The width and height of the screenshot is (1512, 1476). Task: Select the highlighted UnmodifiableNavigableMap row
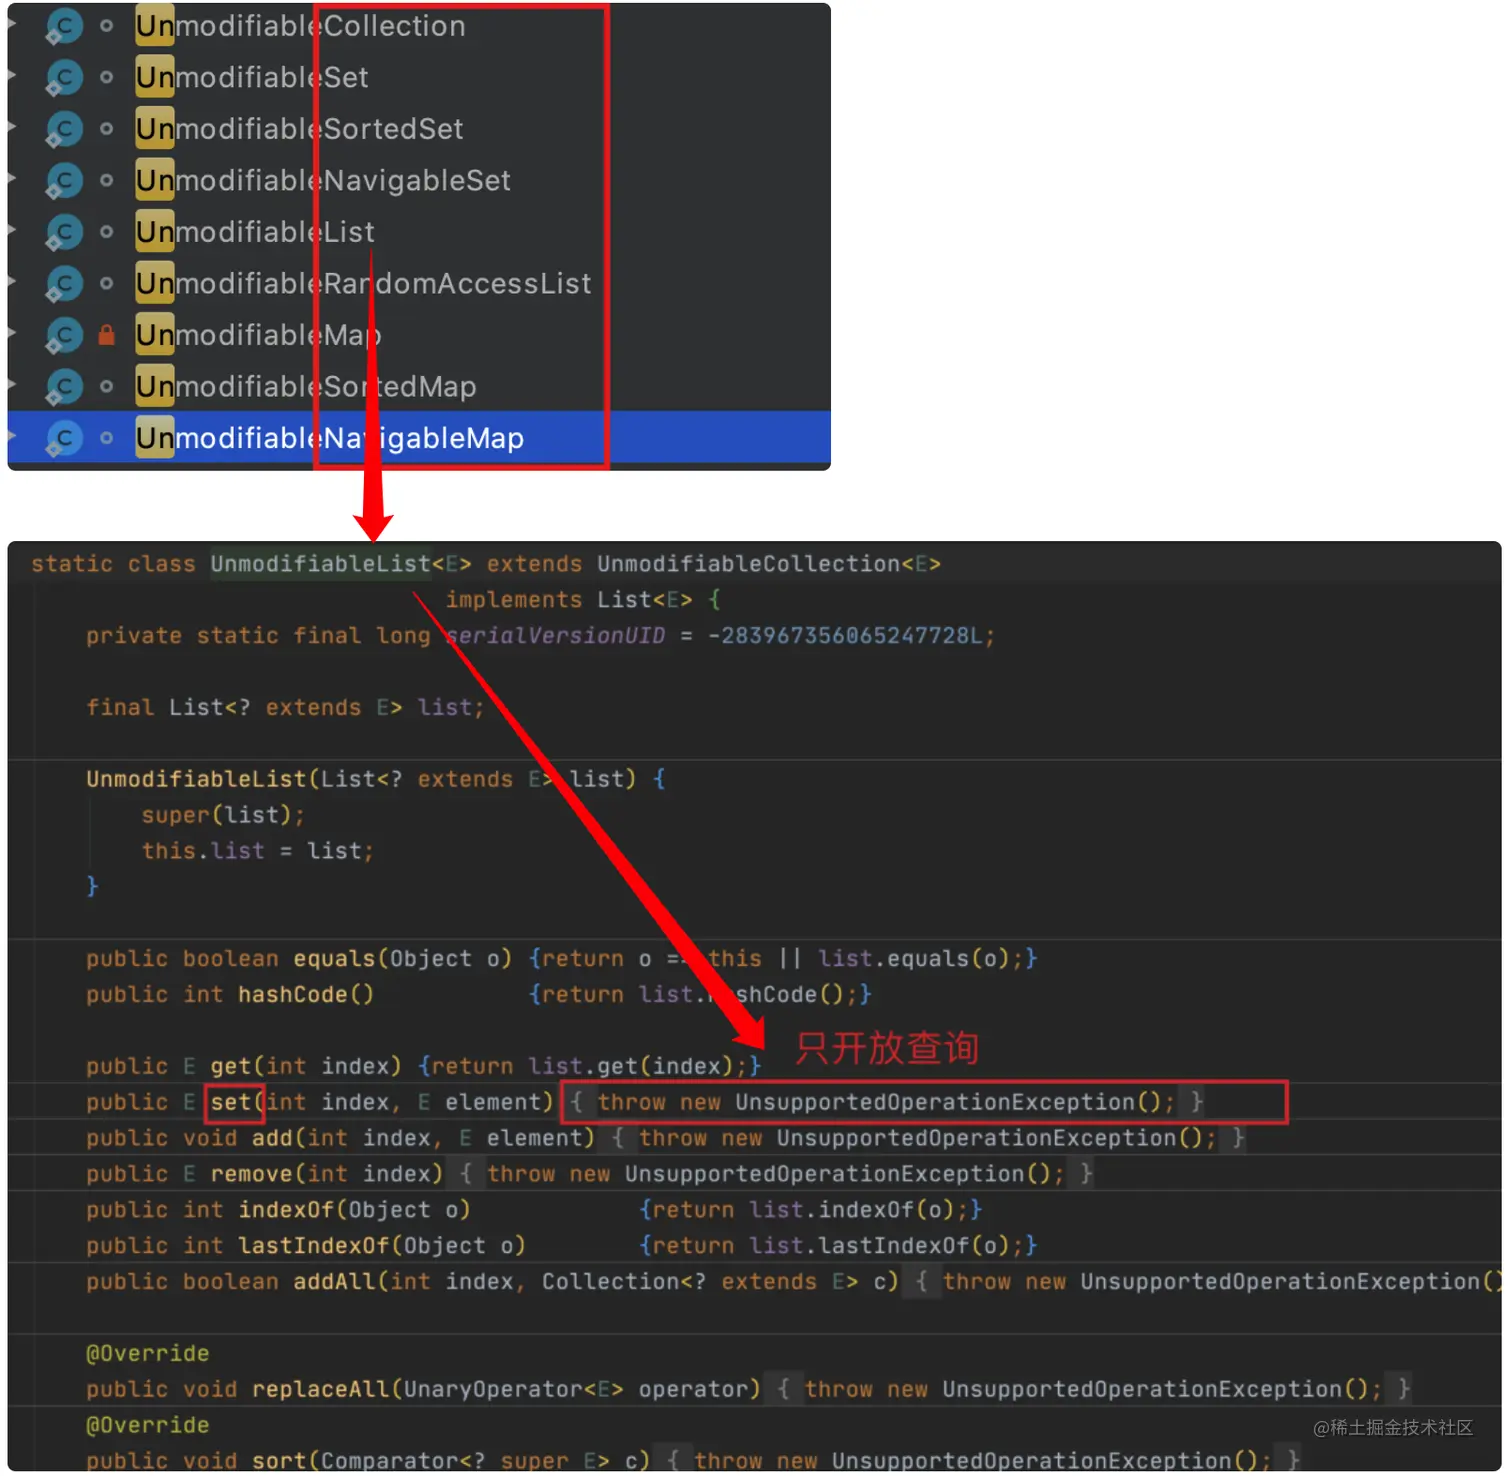pos(419,438)
